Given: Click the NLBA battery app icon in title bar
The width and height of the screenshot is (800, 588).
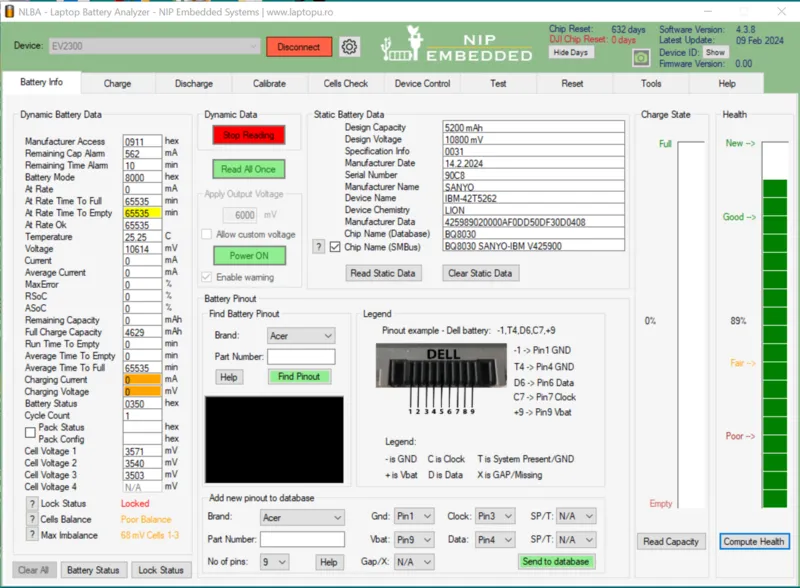Looking at the screenshot, I should click(x=9, y=11).
